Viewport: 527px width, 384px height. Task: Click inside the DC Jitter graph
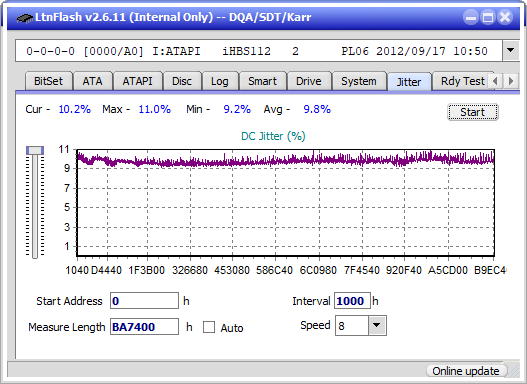tap(285, 203)
